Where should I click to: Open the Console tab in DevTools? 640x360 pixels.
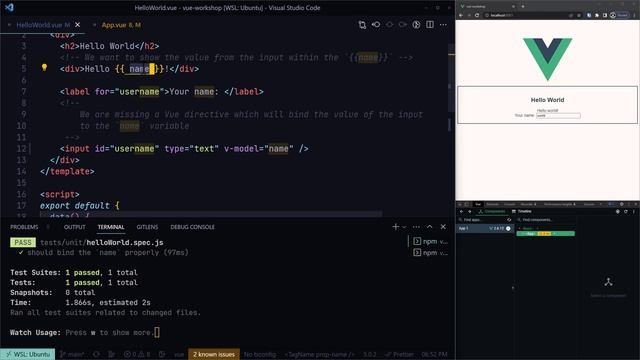(509, 204)
